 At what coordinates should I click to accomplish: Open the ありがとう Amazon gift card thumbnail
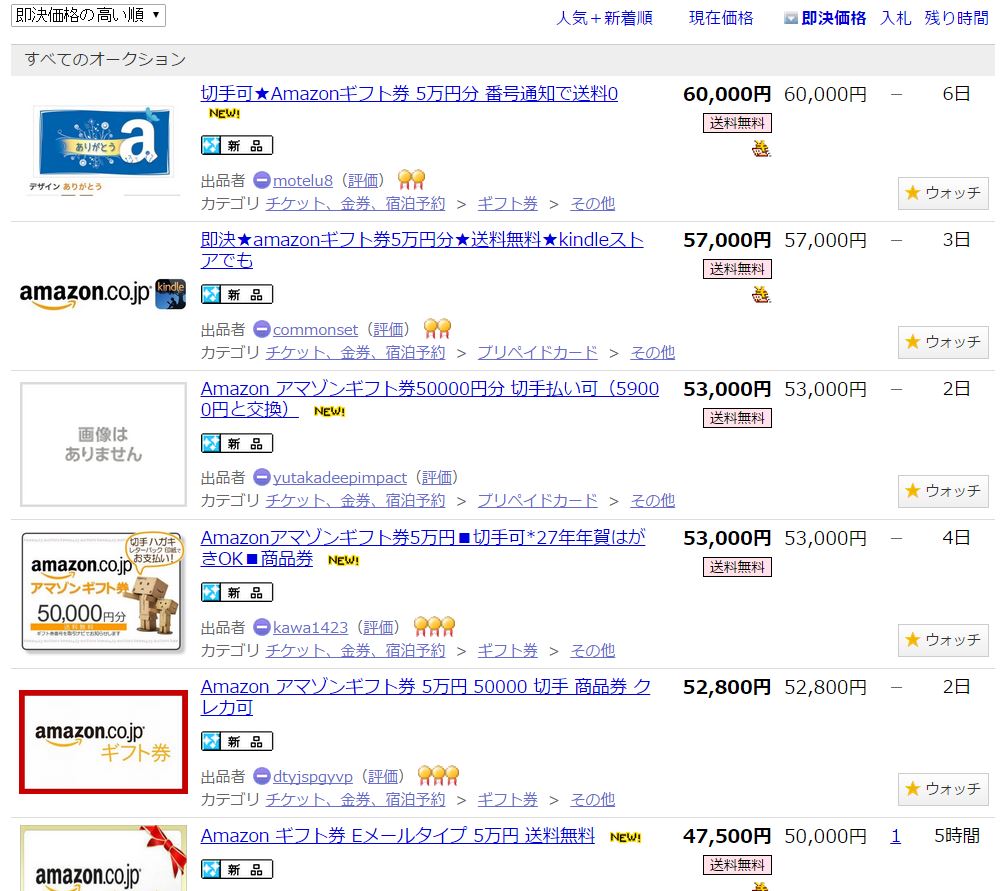tap(104, 150)
